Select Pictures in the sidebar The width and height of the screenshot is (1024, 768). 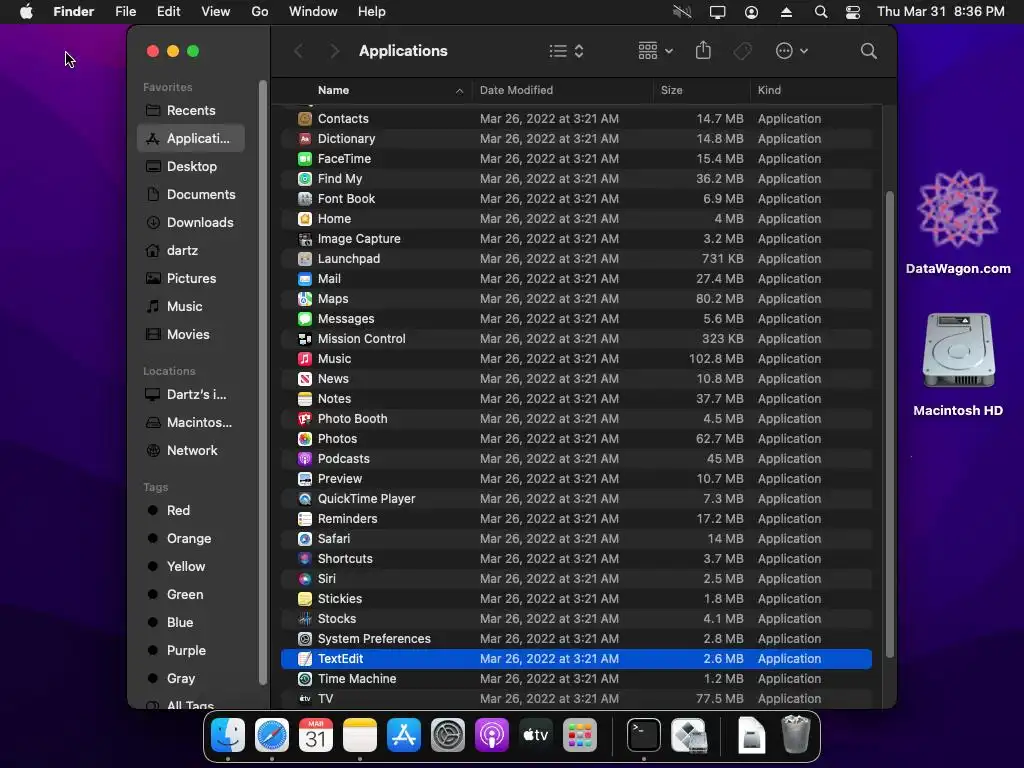coord(191,279)
